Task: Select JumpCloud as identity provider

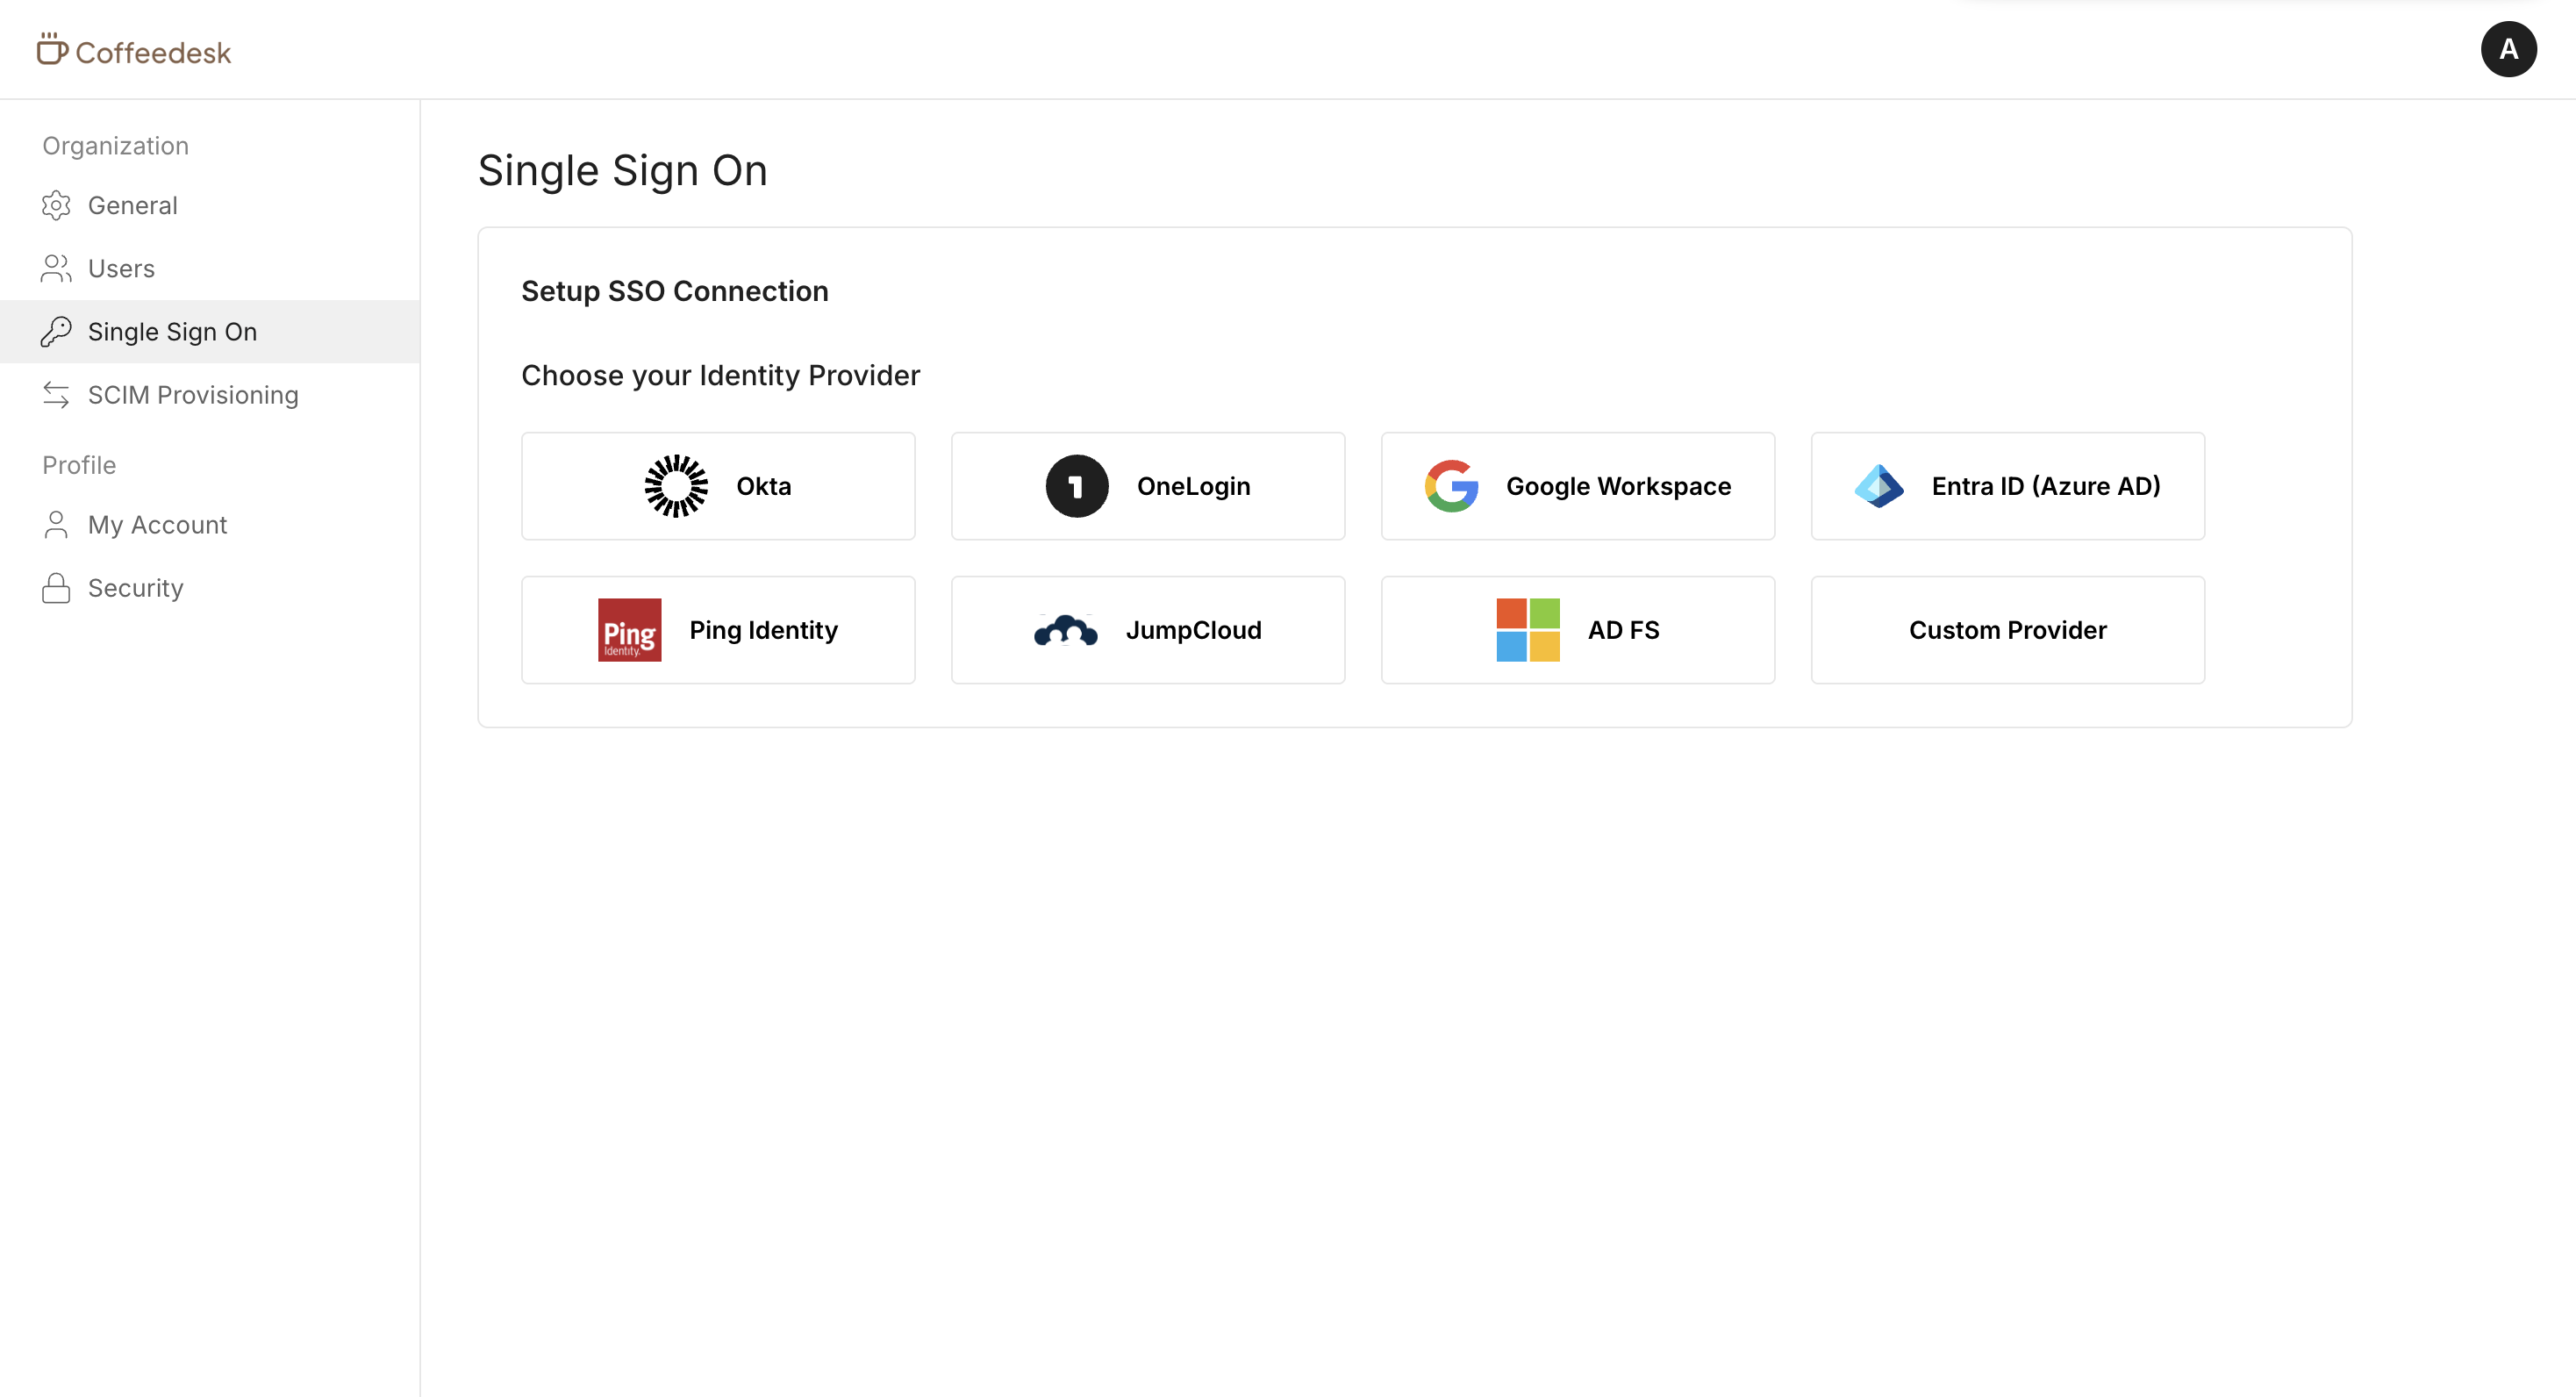Action: click(1147, 630)
